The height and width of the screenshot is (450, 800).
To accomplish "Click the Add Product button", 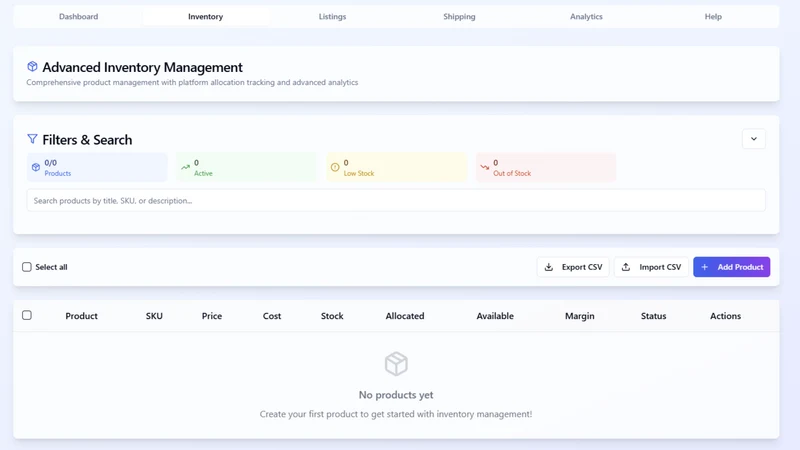I will (732, 267).
